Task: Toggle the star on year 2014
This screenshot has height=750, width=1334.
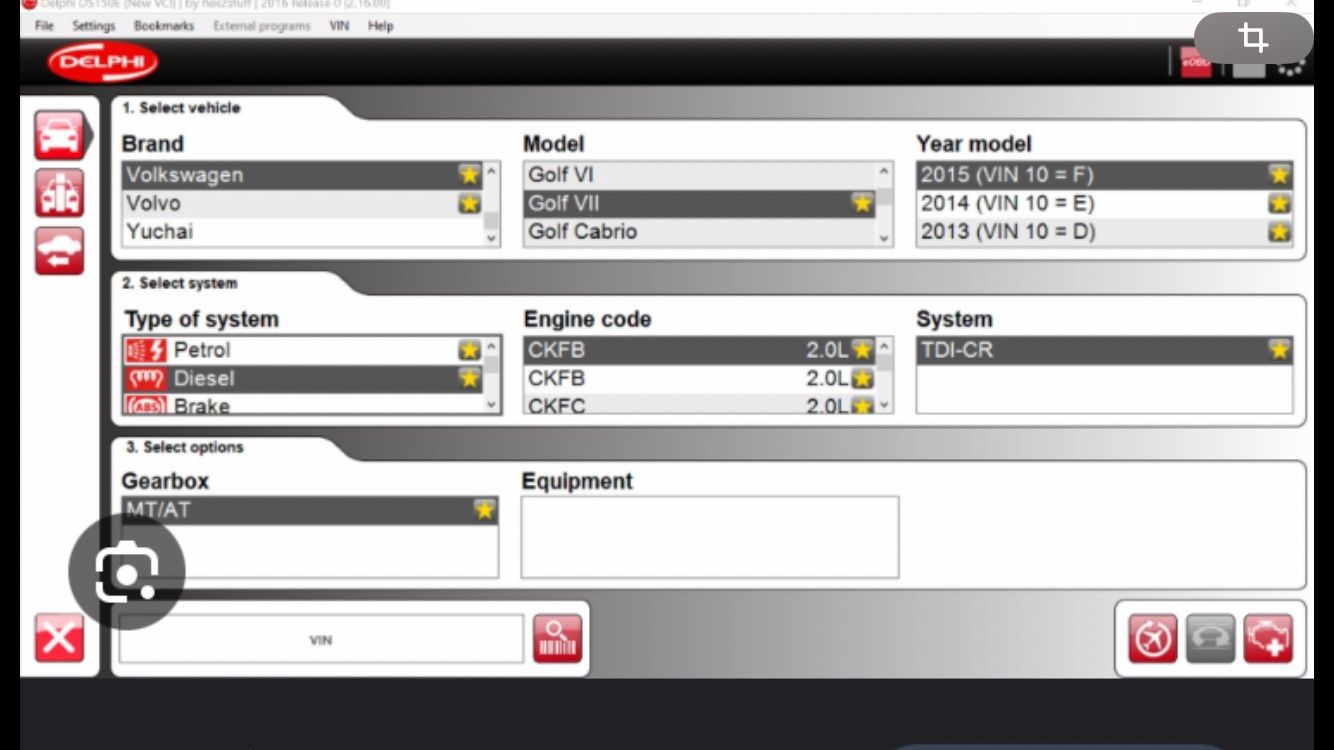Action: pyautogui.click(x=1279, y=204)
